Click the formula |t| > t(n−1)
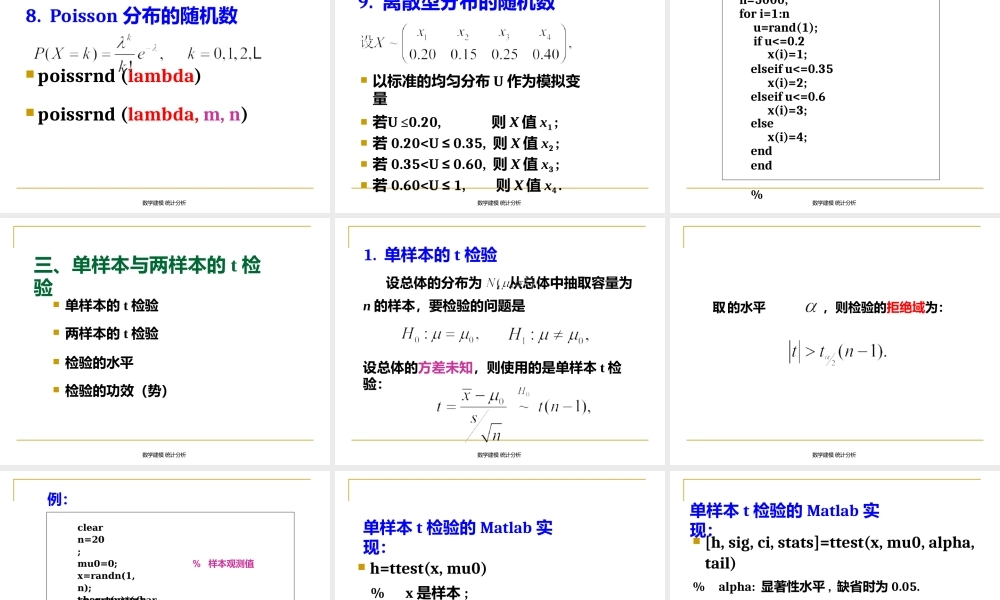1000x600 pixels. pos(837,352)
